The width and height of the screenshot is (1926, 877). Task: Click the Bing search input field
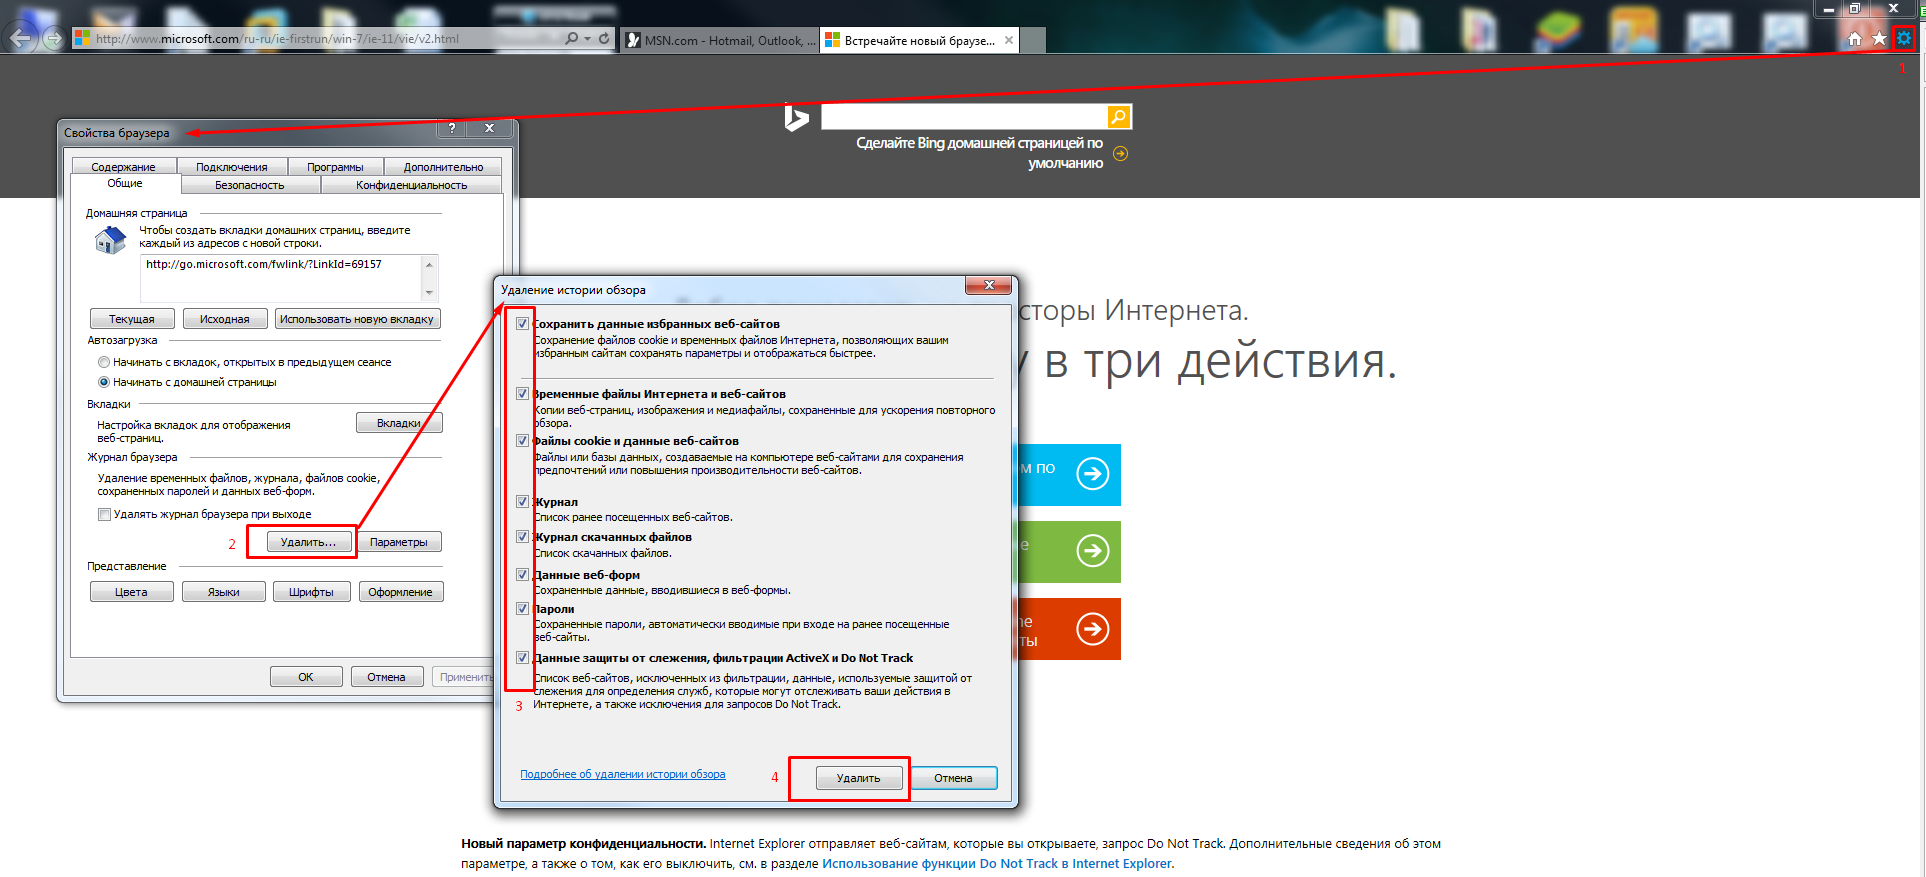(963, 117)
